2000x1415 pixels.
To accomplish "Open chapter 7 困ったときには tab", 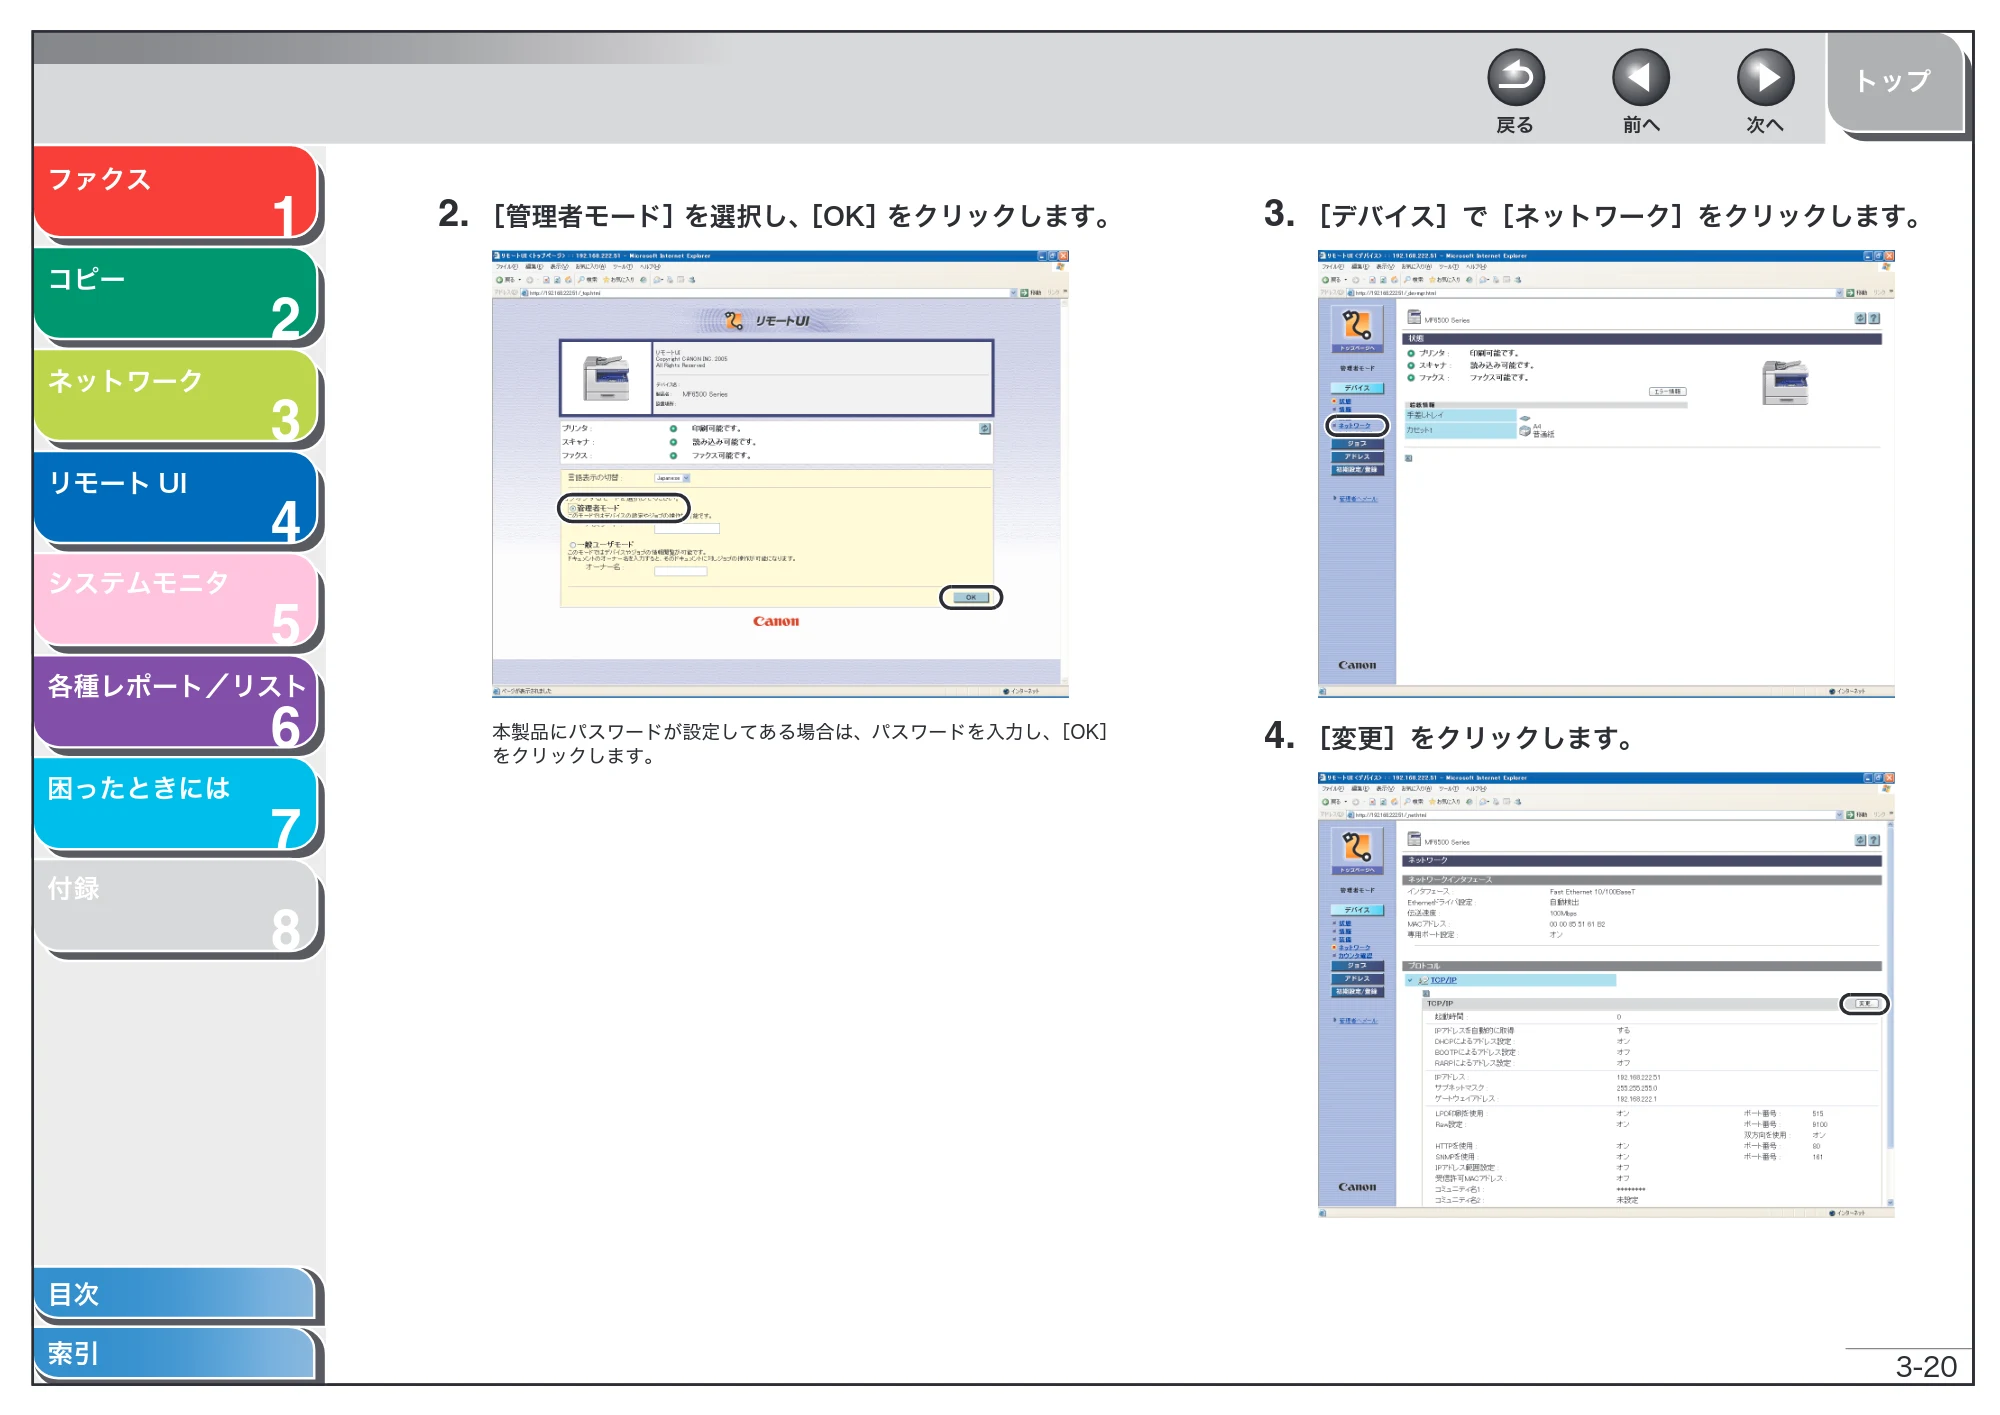I will [175, 804].
